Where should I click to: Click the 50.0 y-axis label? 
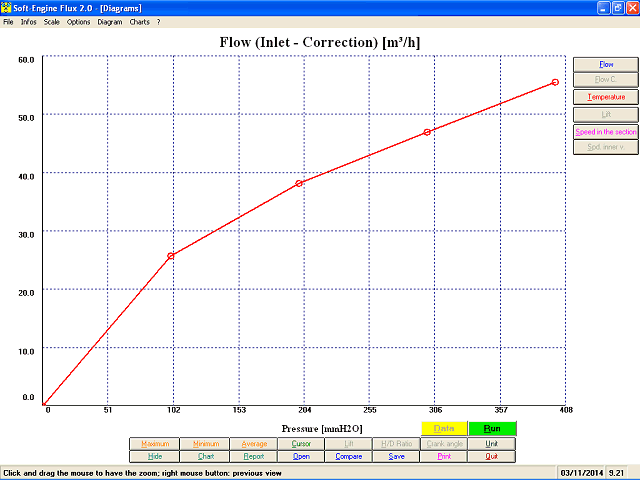pos(26,118)
